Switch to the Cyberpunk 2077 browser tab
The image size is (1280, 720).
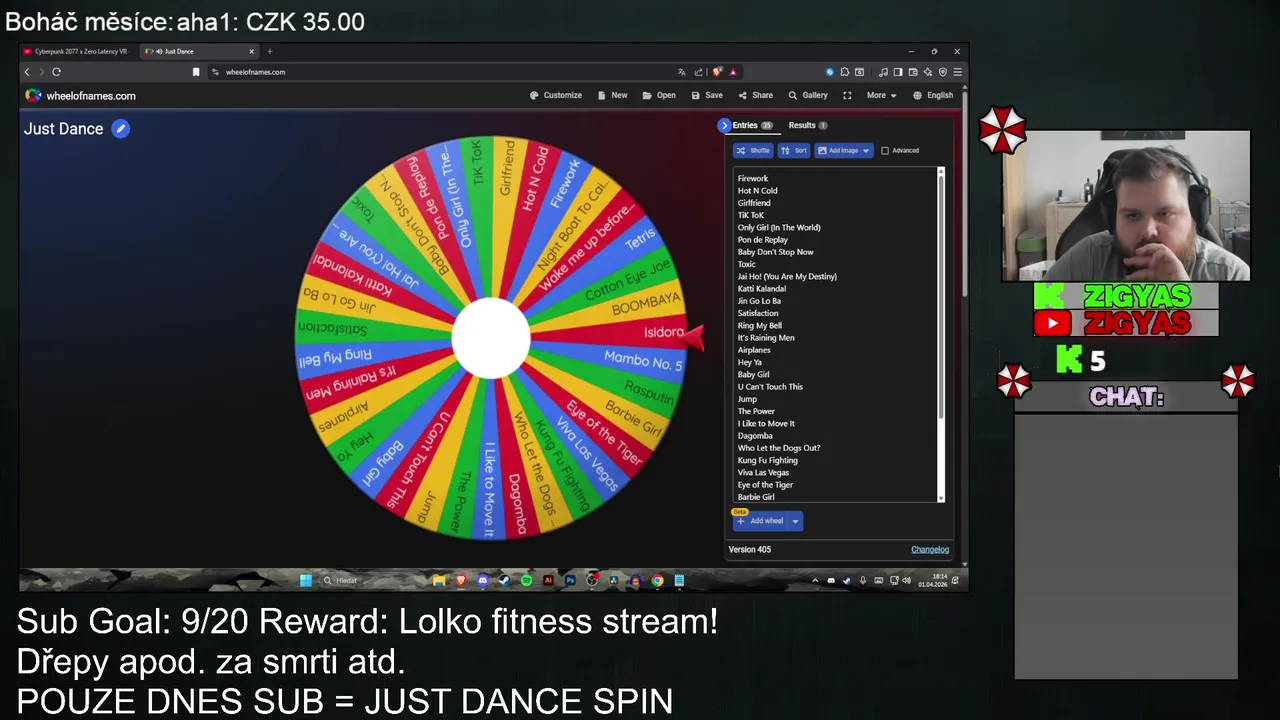click(80, 51)
